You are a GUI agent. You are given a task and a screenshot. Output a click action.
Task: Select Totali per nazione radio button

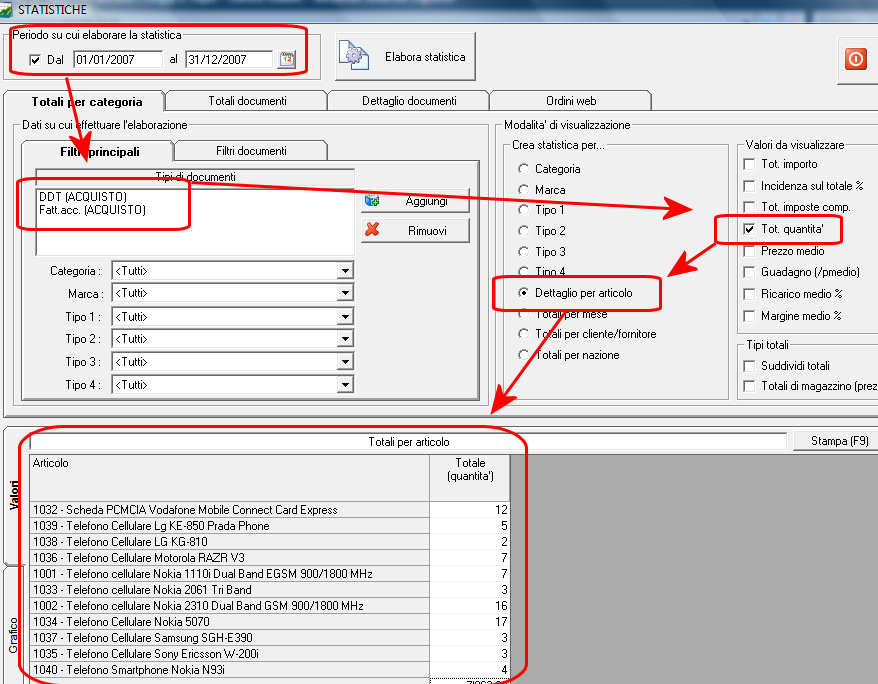pos(524,355)
